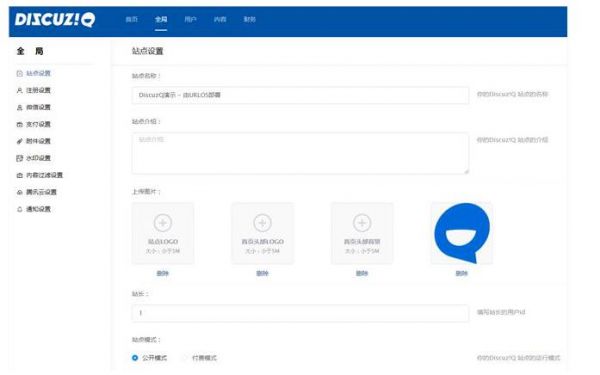Screen dimensions: 600x375
Task: Click the 站点名称 text input field
Action: pos(300,95)
